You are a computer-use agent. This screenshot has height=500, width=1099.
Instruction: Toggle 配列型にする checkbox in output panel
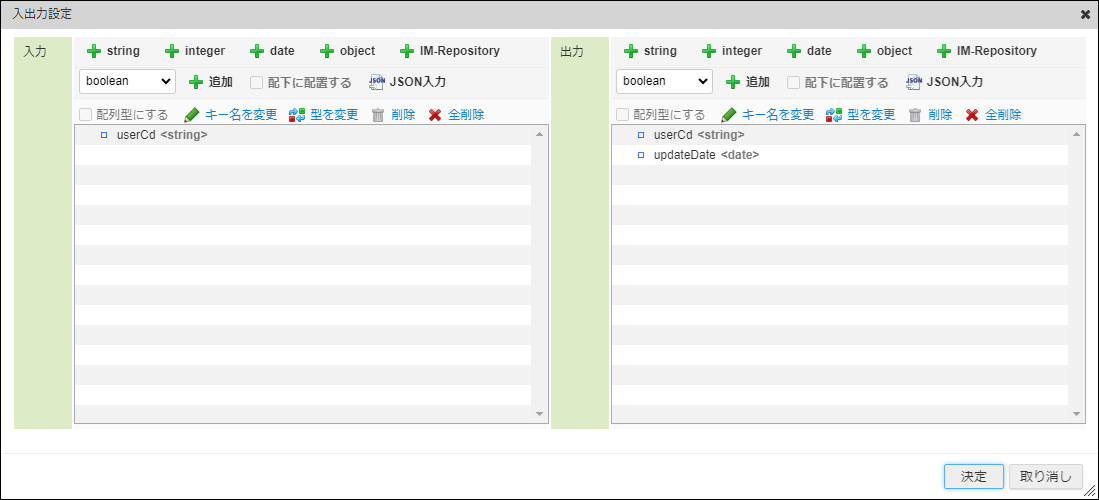pyautogui.click(x=622, y=115)
